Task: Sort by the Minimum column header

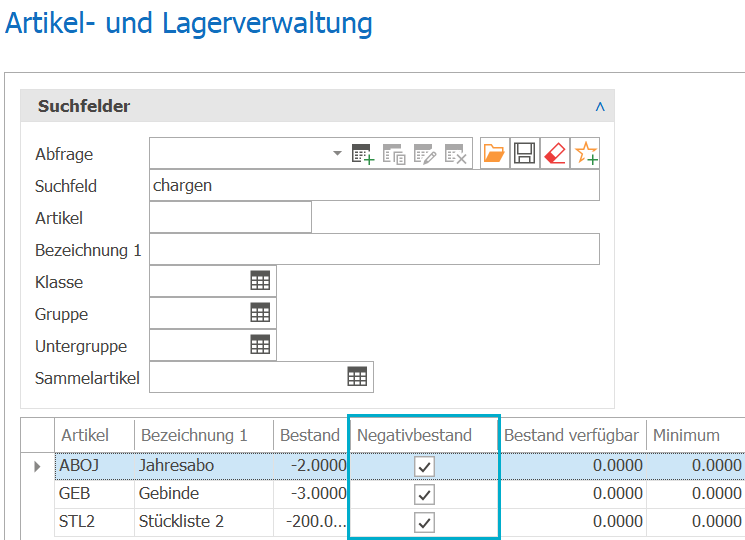Action: [x=696, y=435]
